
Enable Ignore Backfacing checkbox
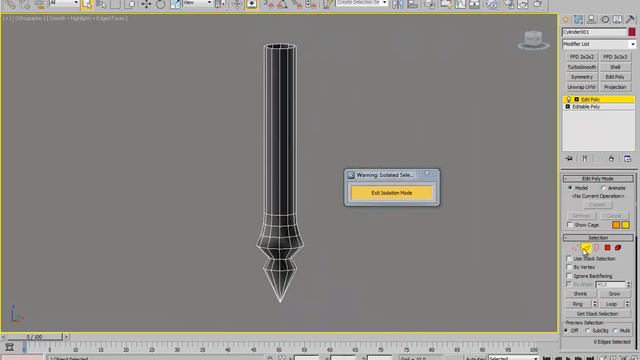point(569,276)
